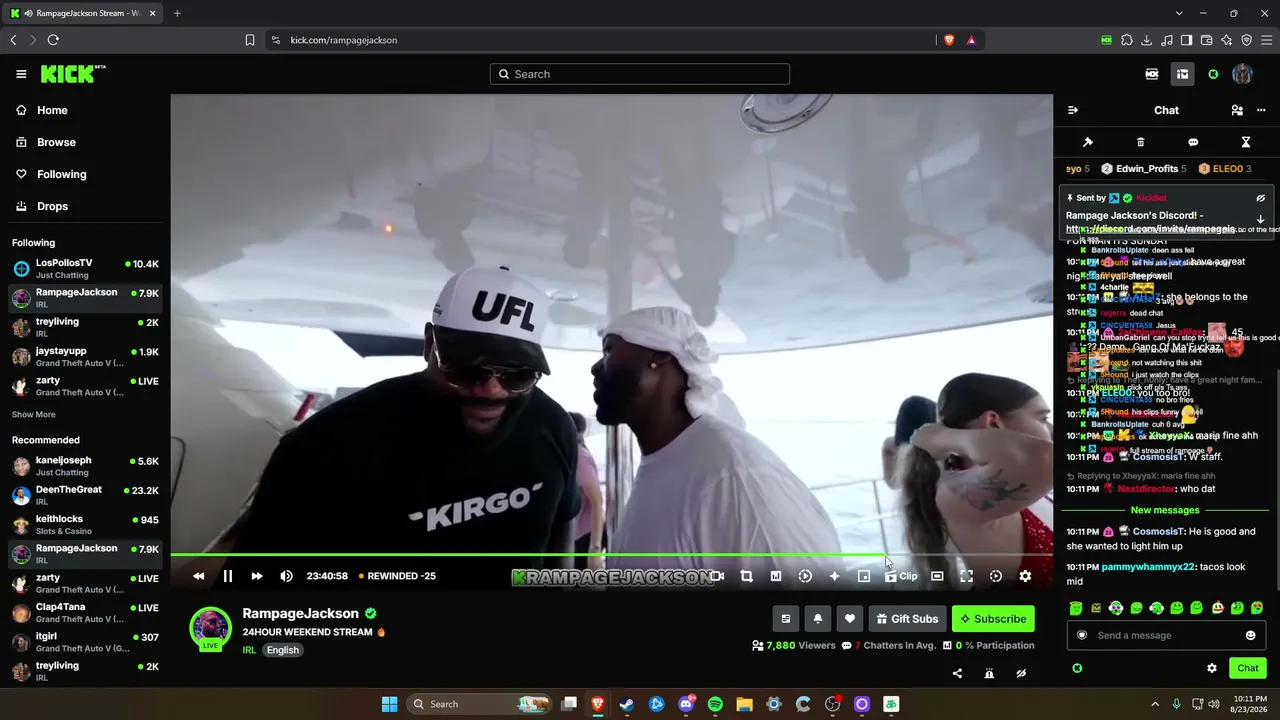Open the channel panel icon left of the bell
Viewport: 1280px width, 720px height.
tap(785, 619)
